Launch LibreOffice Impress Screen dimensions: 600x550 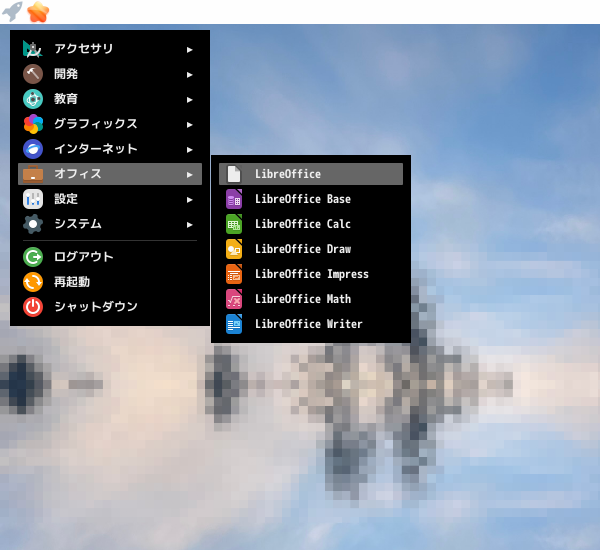coord(311,274)
